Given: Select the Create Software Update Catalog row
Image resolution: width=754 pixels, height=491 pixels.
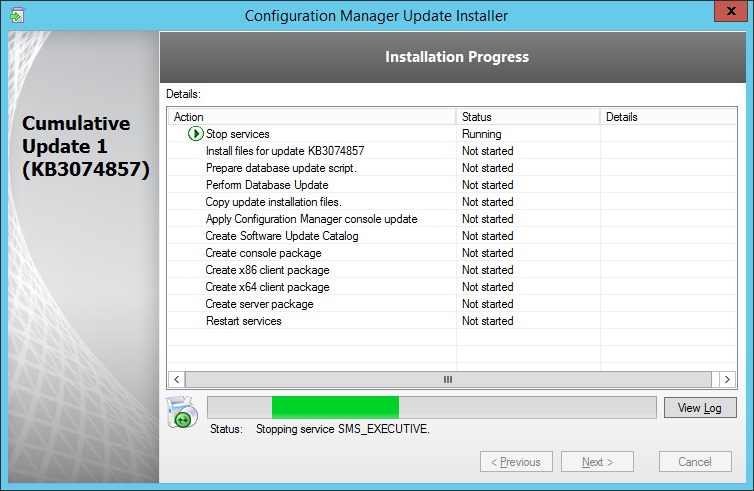Looking at the screenshot, I should pyautogui.click(x=281, y=236).
